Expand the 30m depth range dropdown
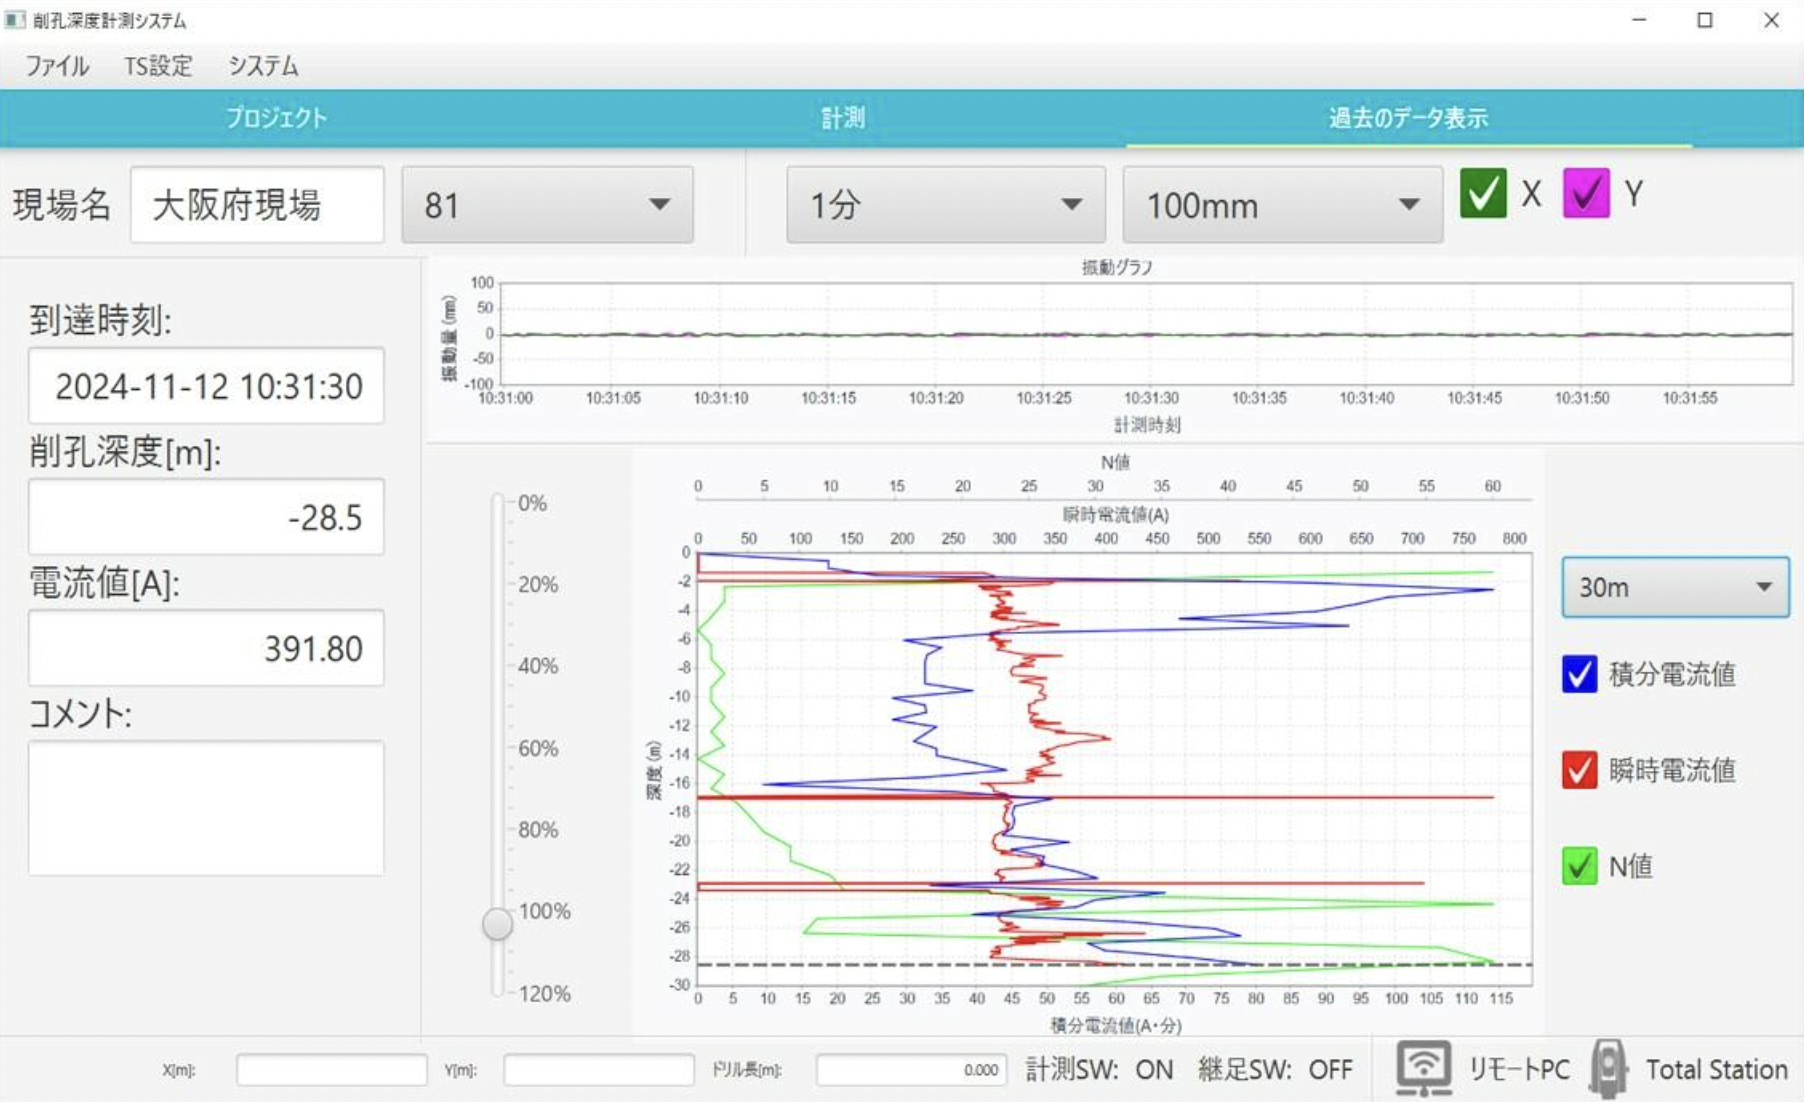This screenshot has height=1102, width=1804. pos(1675,587)
